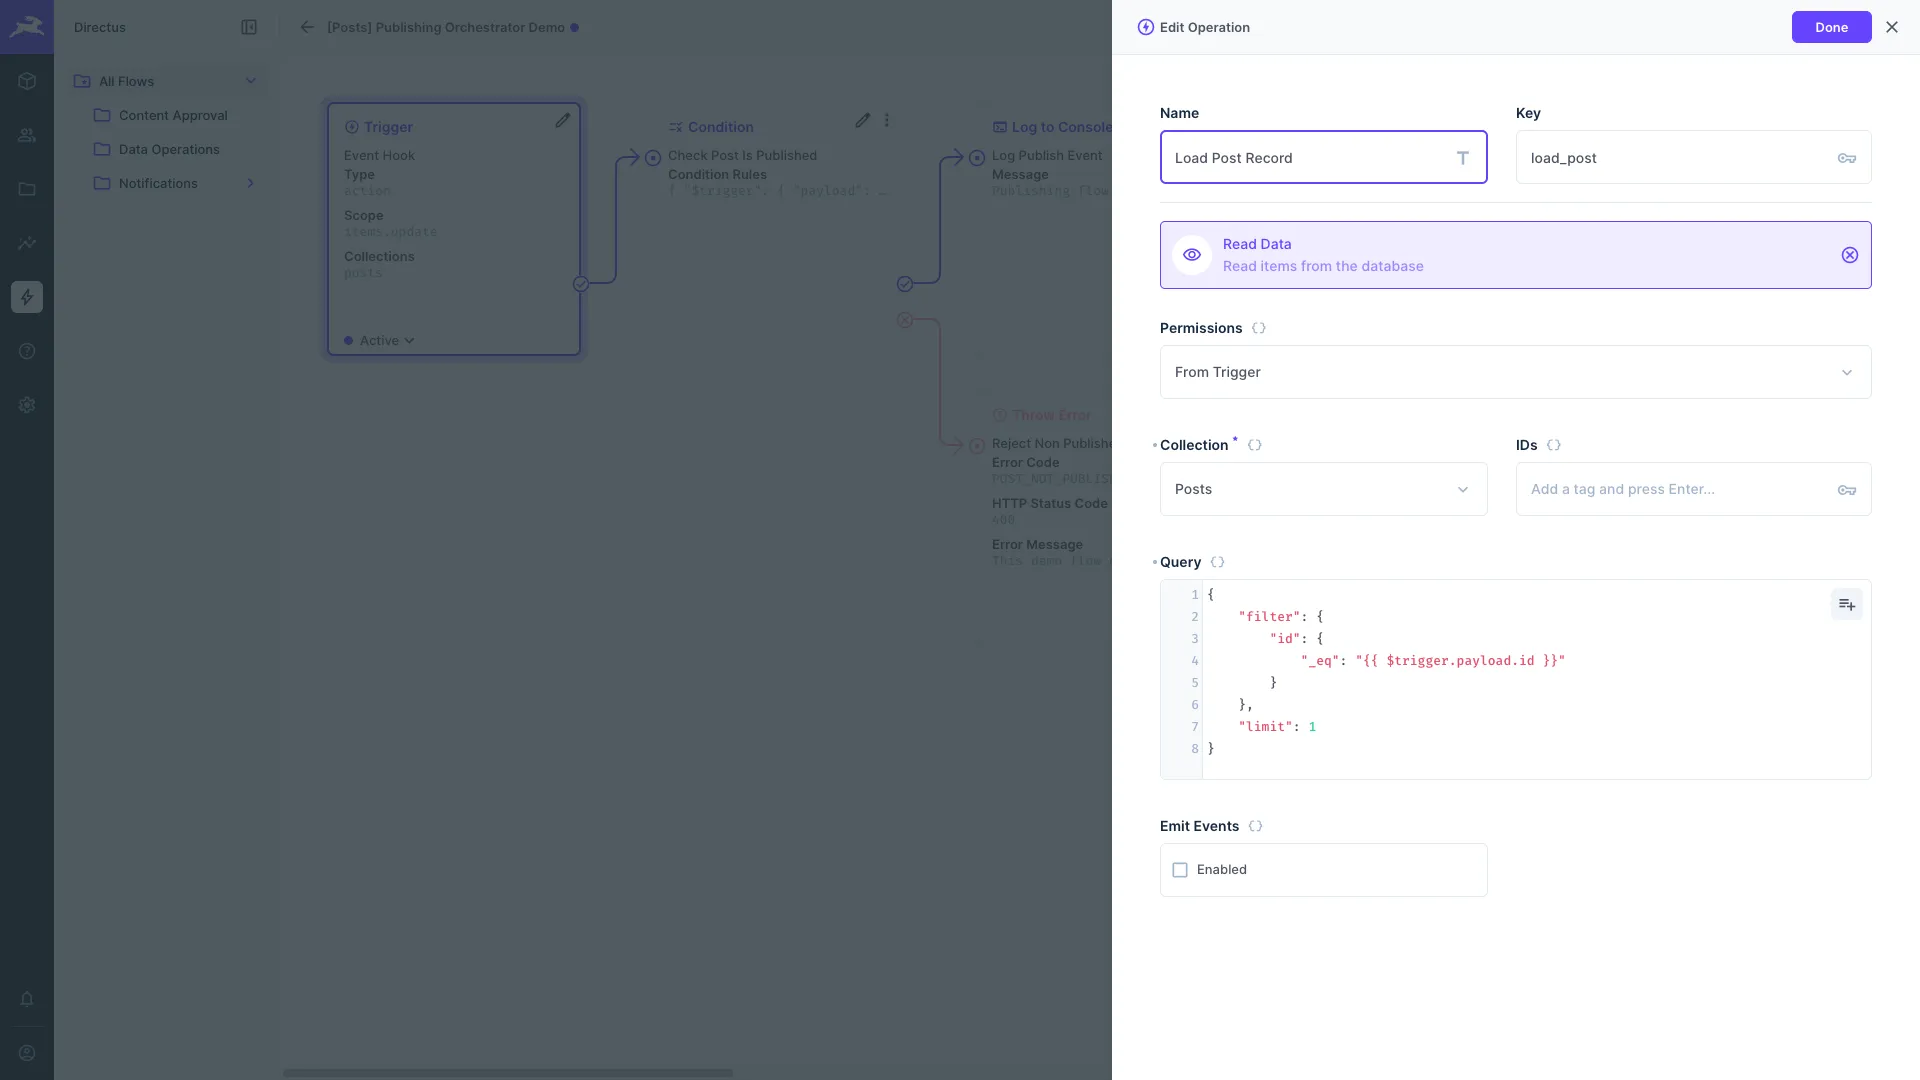The image size is (1920, 1080).
Task: Expand the Notifications folder chevron
Action: pyautogui.click(x=251, y=183)
